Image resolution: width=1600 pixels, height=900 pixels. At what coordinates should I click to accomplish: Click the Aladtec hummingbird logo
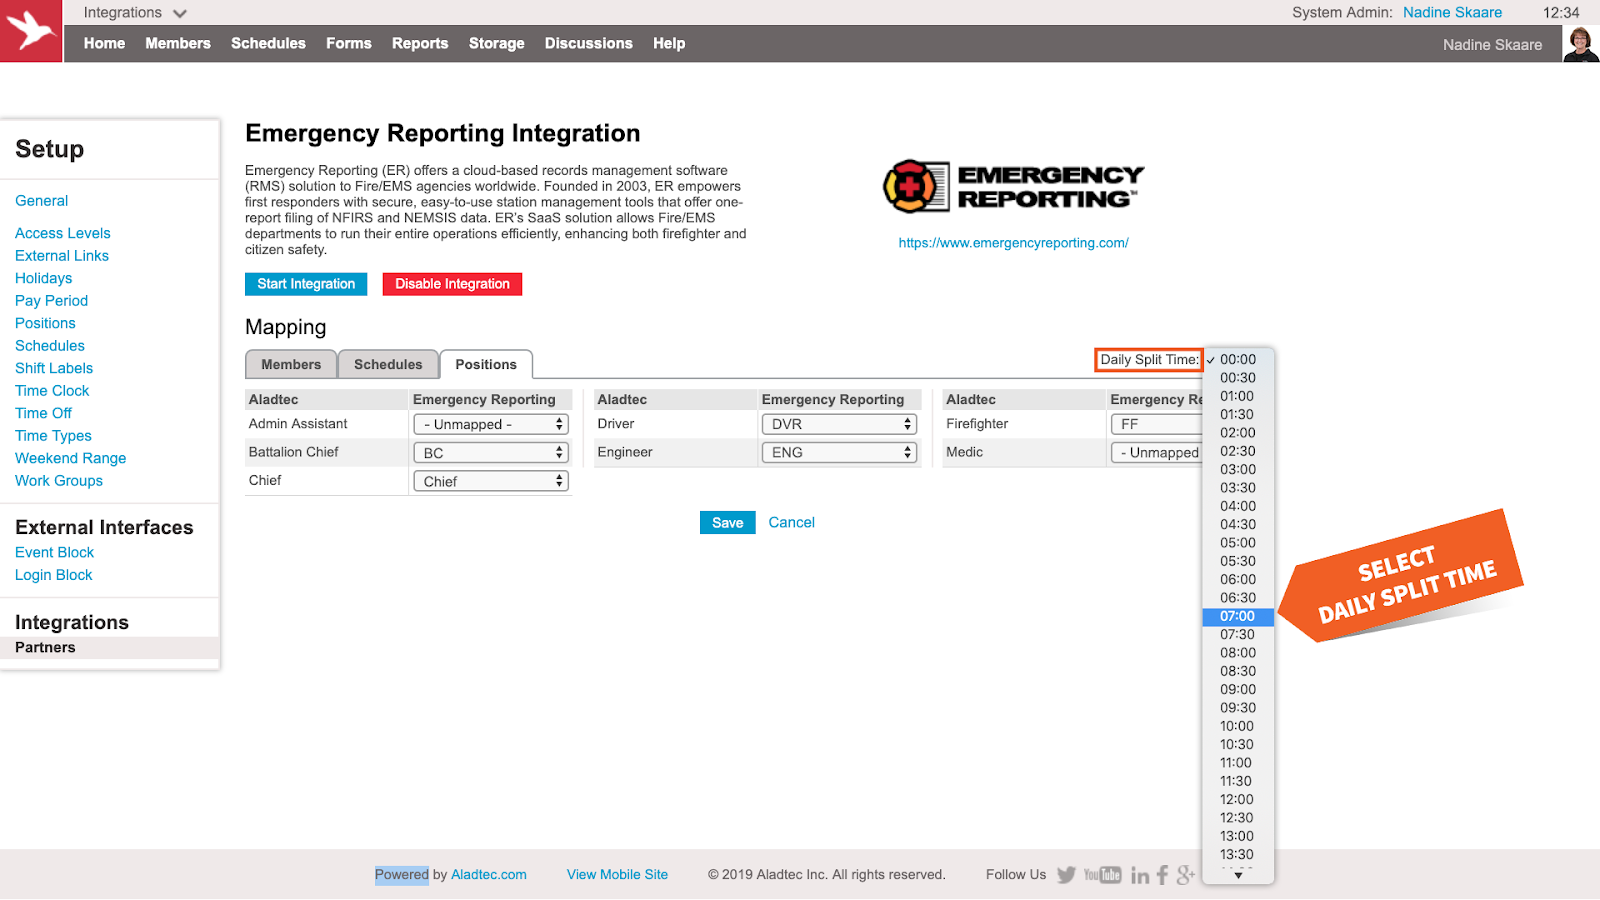coord(31,31)
